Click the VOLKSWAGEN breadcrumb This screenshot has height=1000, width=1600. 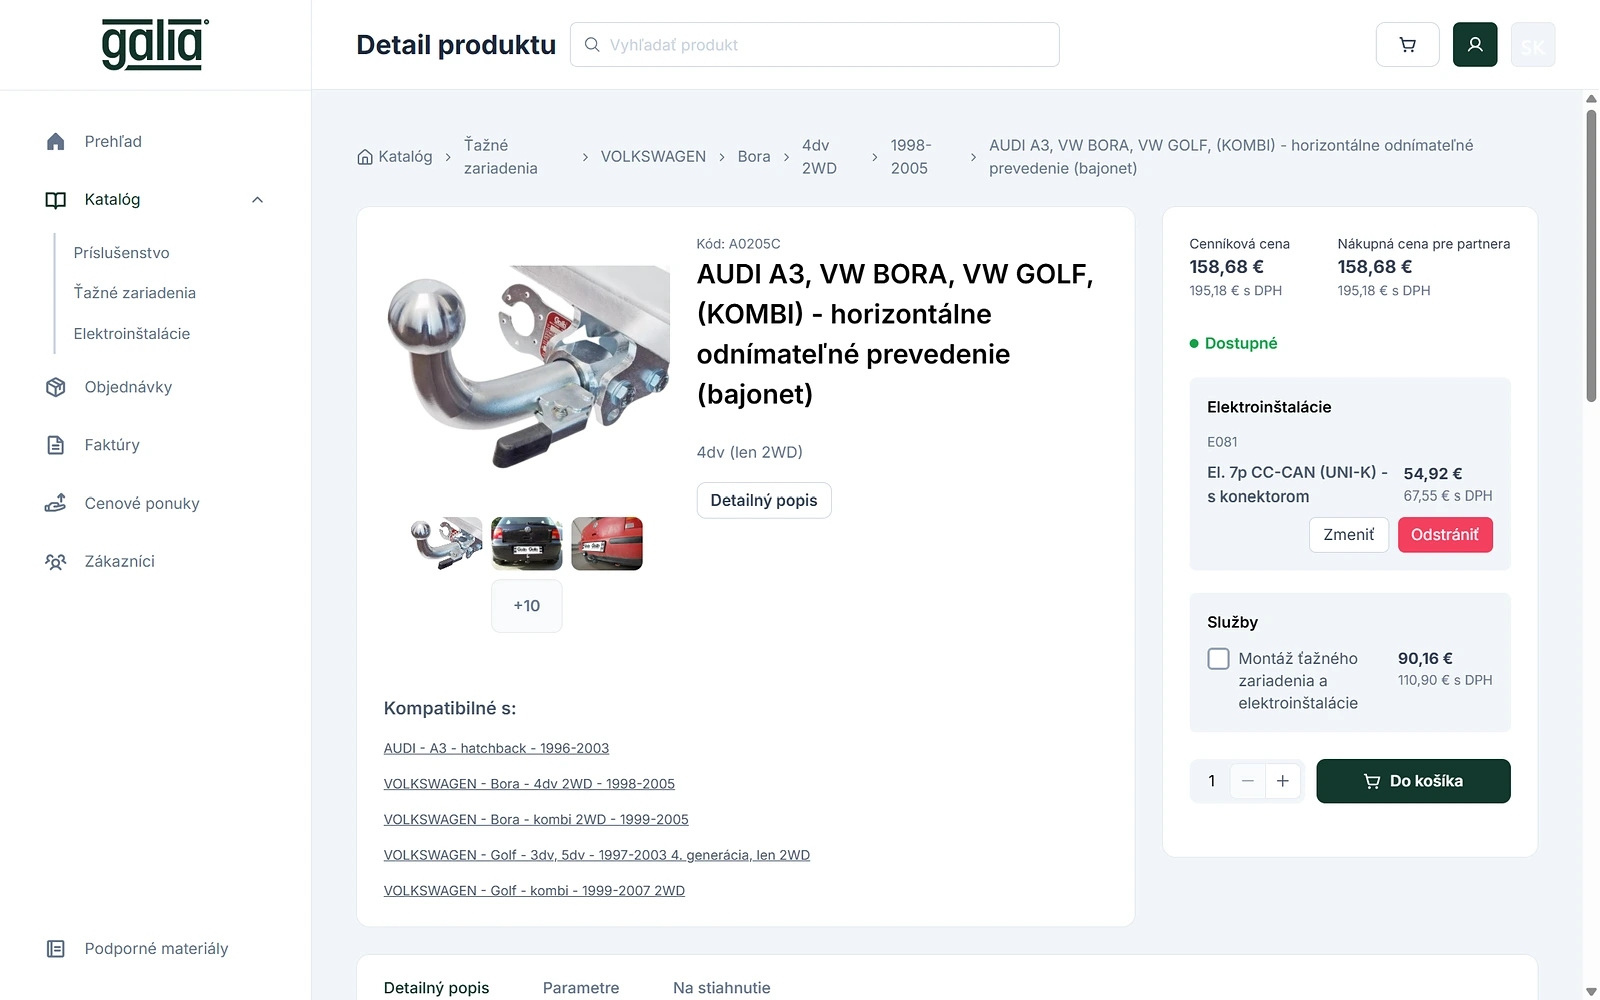point(653,157)
